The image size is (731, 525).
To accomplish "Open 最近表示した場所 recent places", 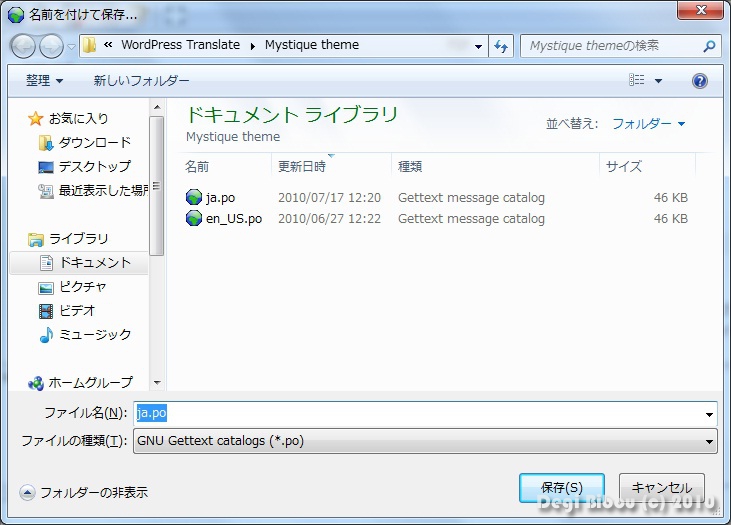I will [x=103, y=190].
